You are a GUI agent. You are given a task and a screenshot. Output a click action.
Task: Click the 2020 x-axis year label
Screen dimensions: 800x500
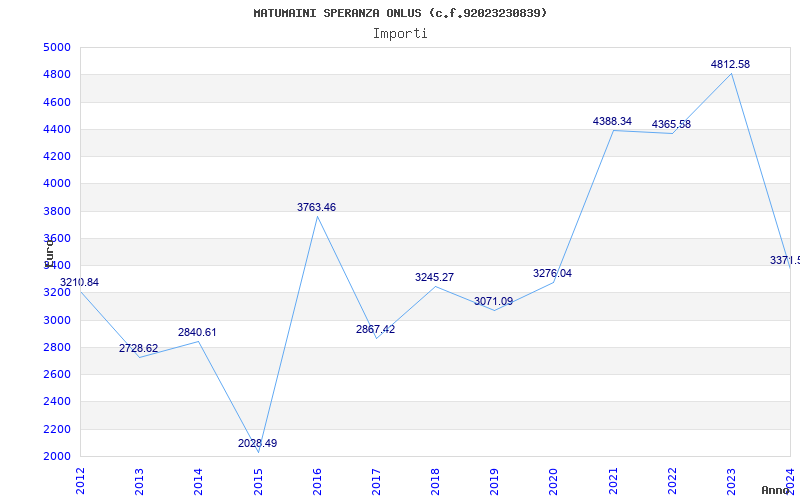pyautogui.click(x=554, y=482)
